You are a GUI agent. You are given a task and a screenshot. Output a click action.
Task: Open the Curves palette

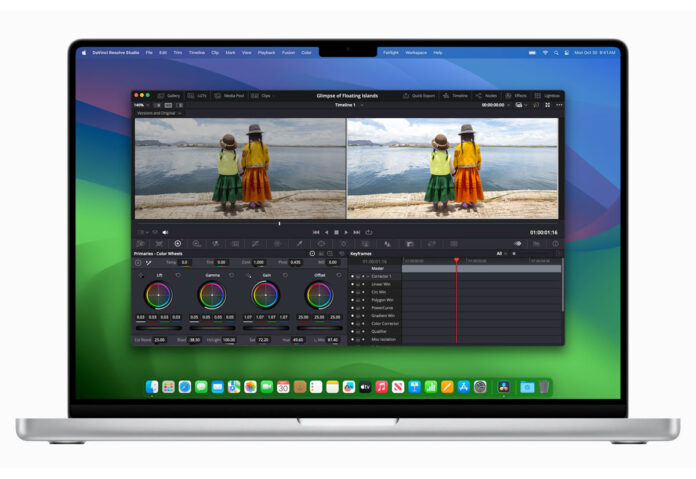[x=255, y=244]
